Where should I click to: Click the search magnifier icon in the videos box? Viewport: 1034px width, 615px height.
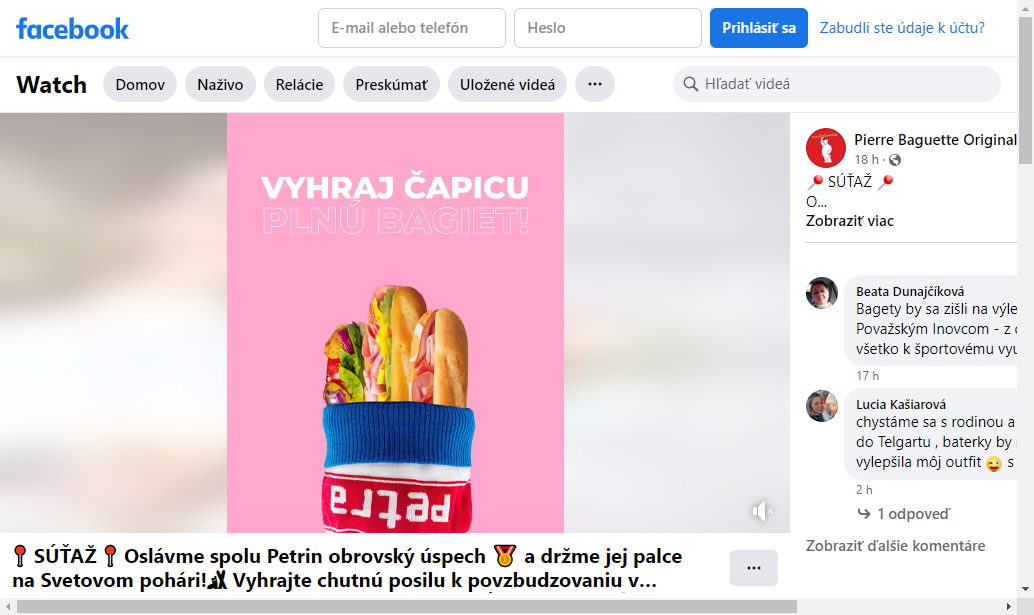(690, 84)
